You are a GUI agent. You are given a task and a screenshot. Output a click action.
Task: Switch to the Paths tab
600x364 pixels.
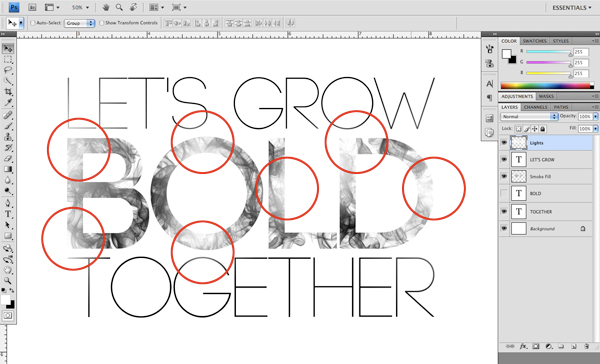[561, 107]
